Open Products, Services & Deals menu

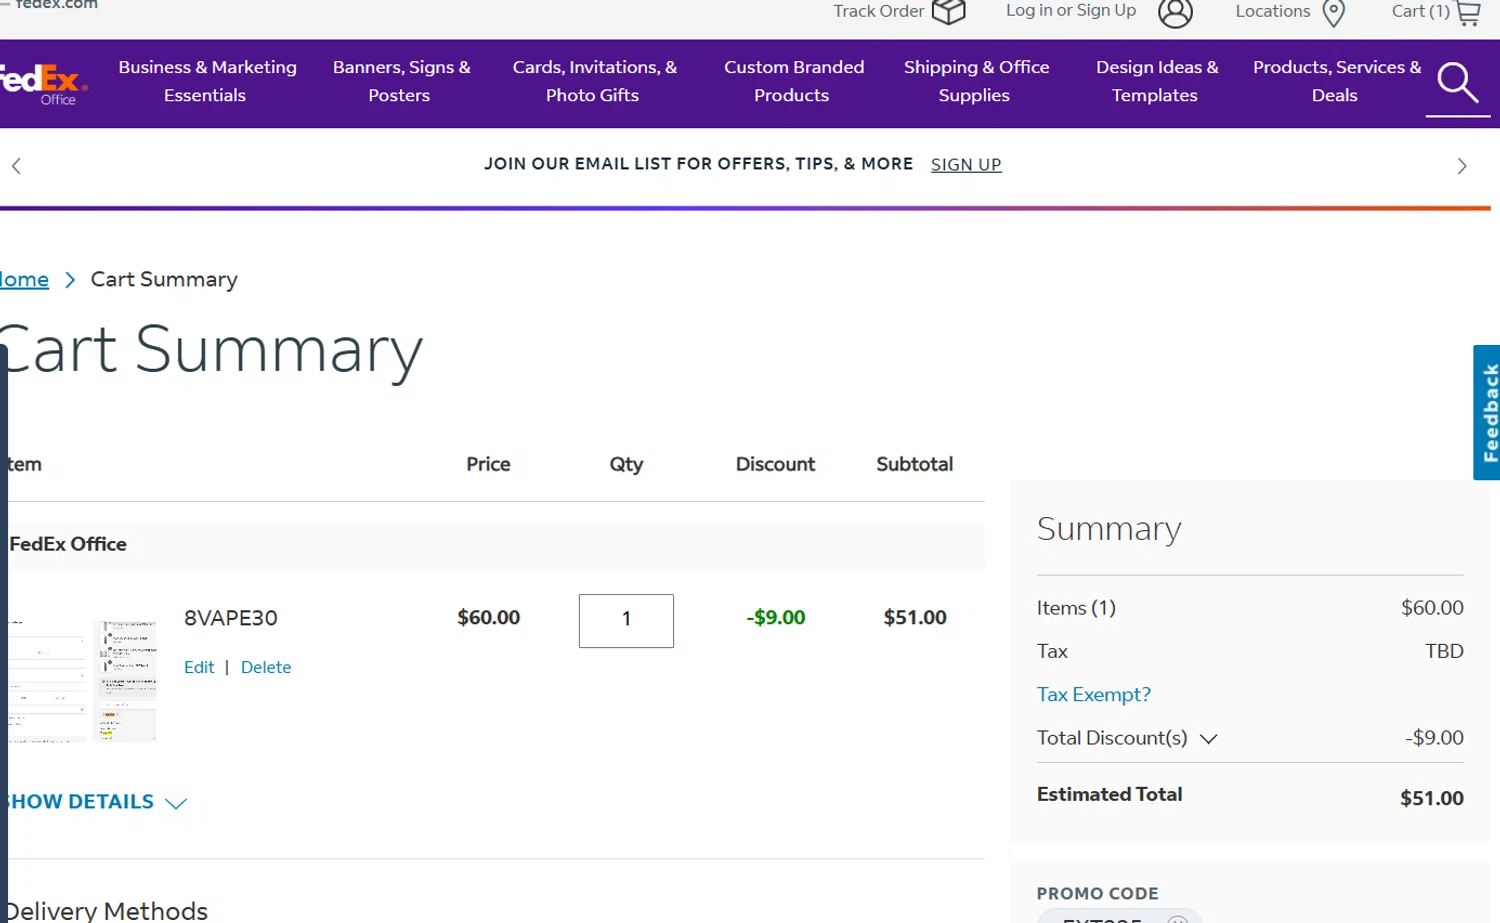(1336, 81)
